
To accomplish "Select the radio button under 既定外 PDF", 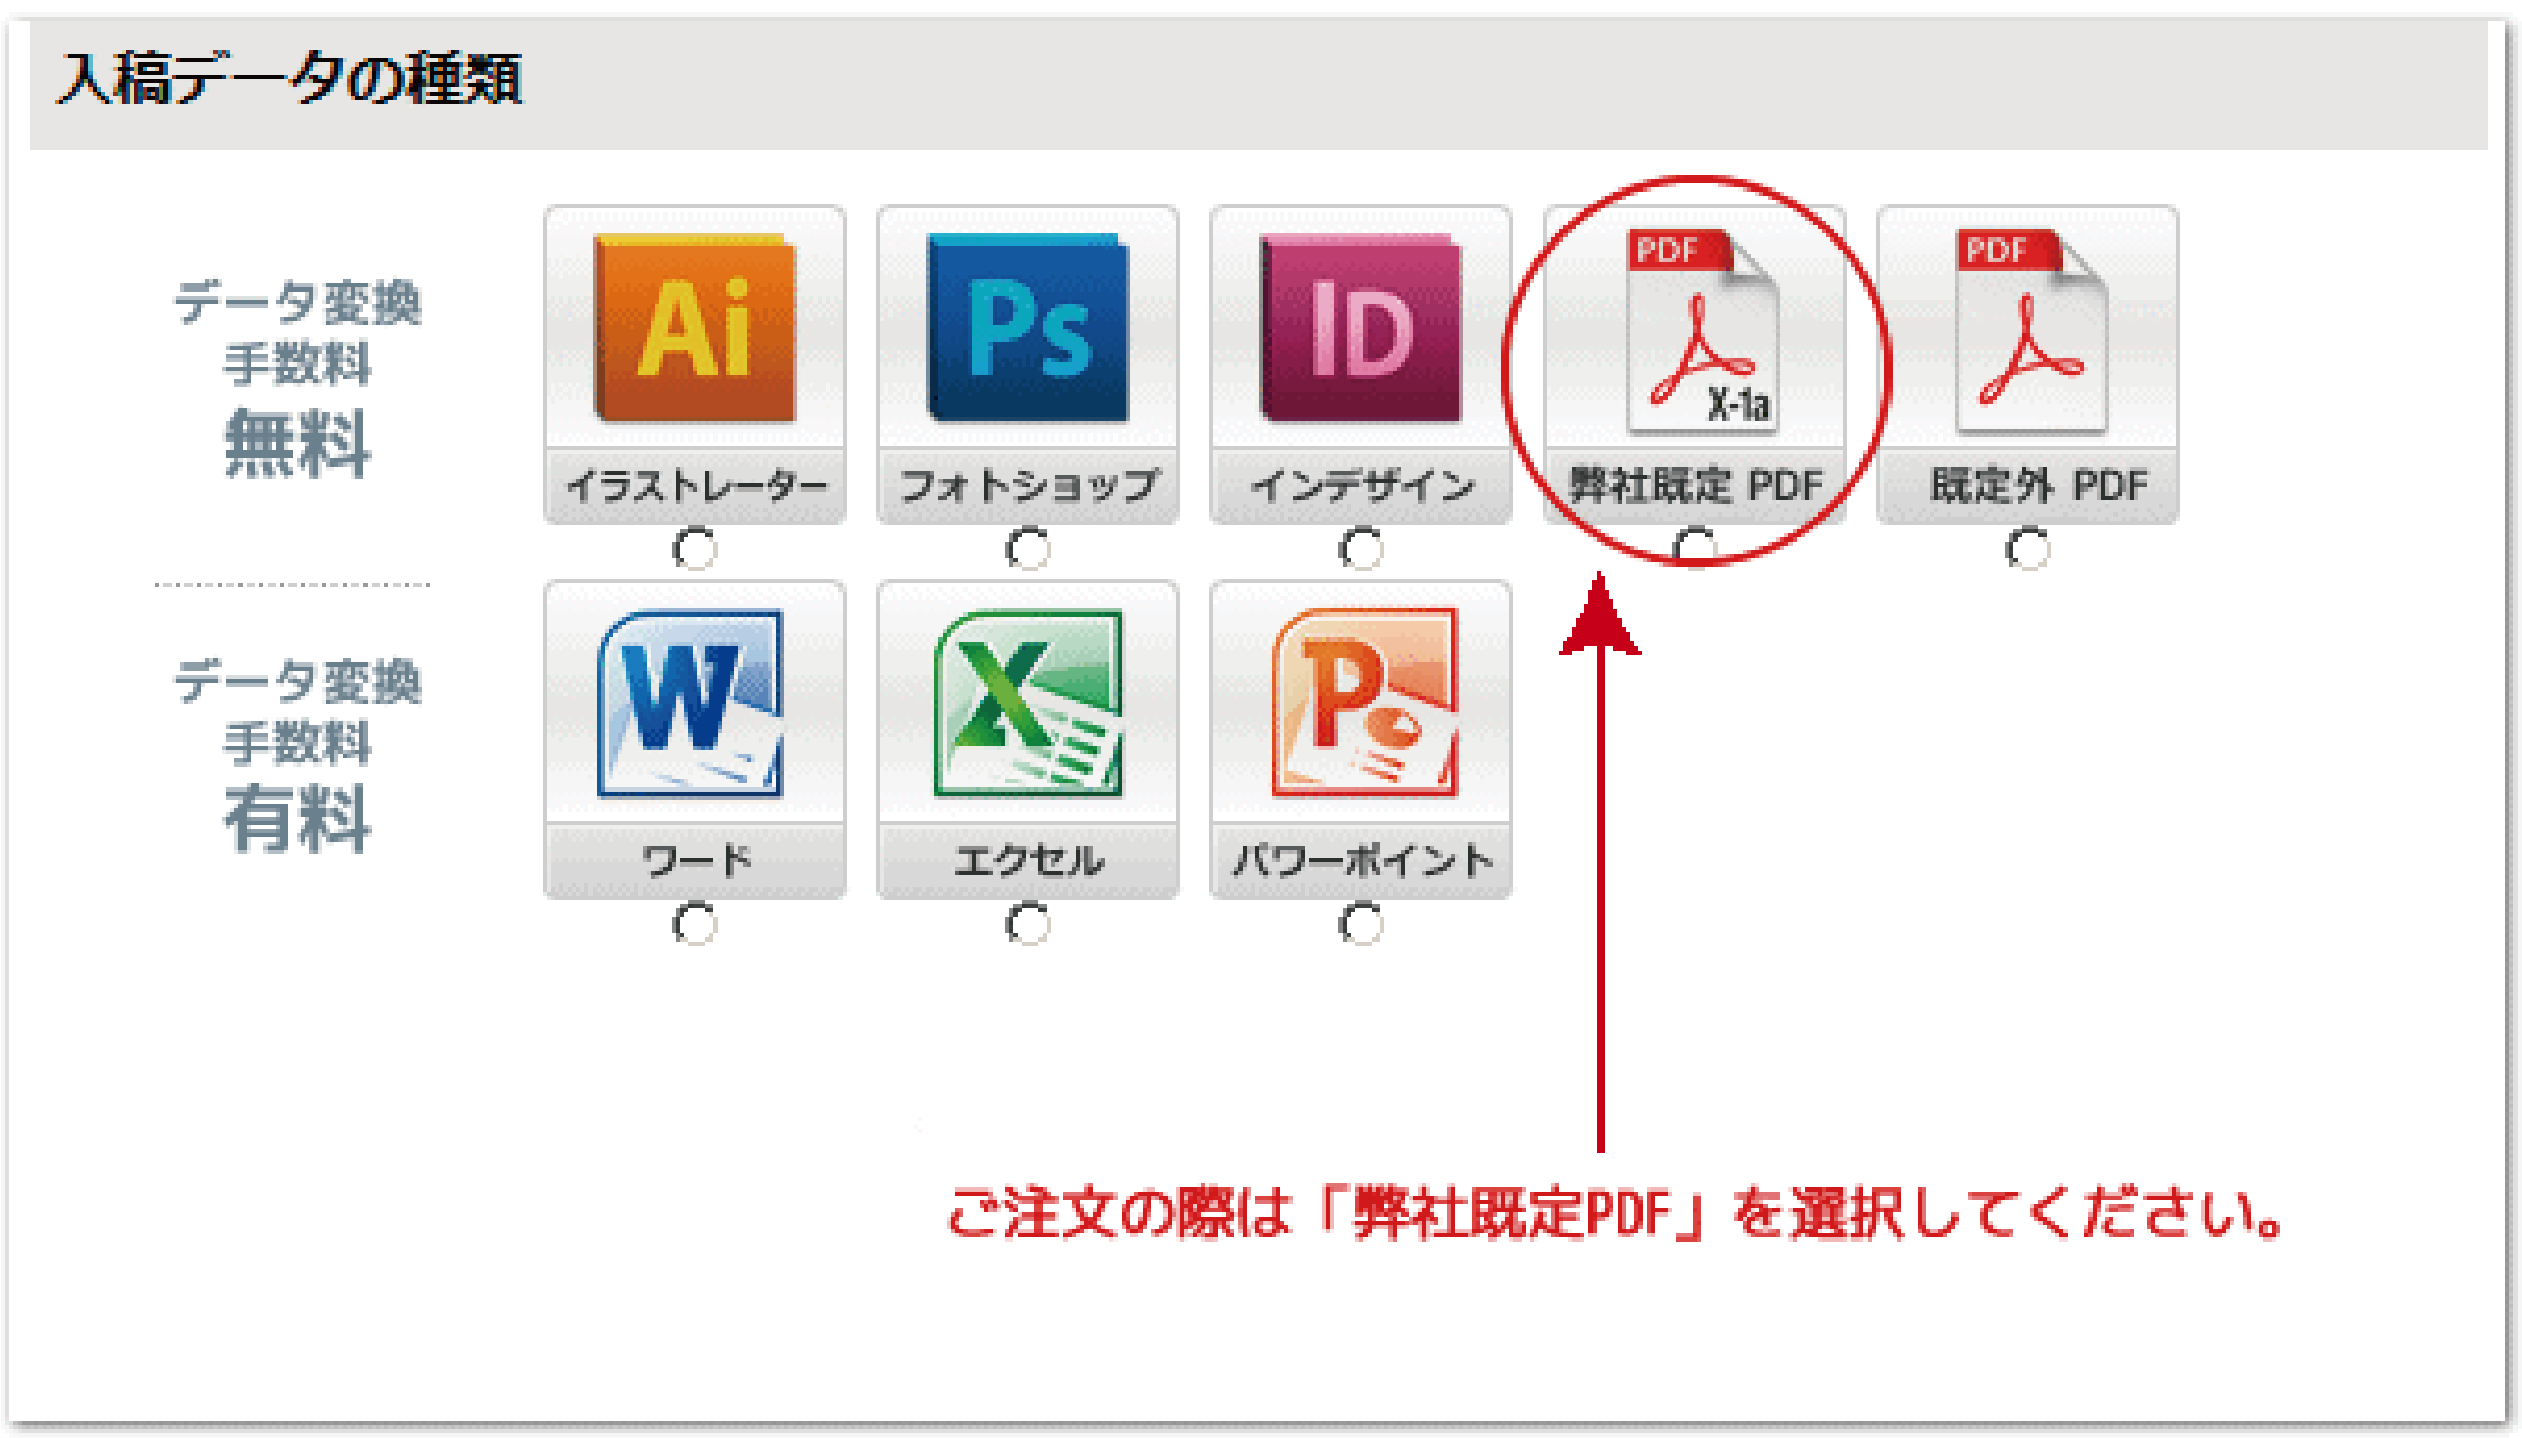I will [x=2028, y=549].
